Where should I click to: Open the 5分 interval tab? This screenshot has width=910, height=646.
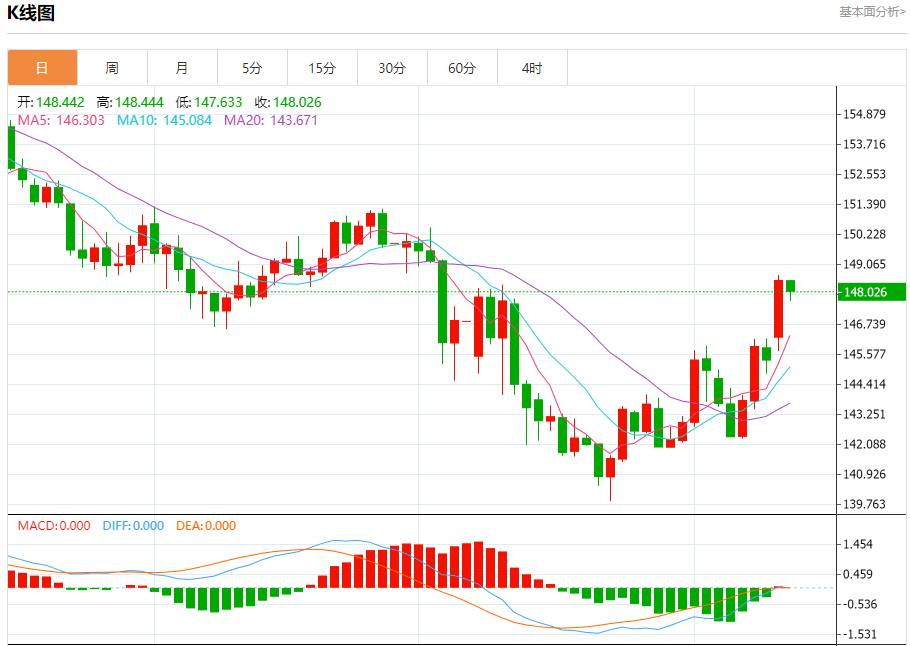click(x=252, y=68)
